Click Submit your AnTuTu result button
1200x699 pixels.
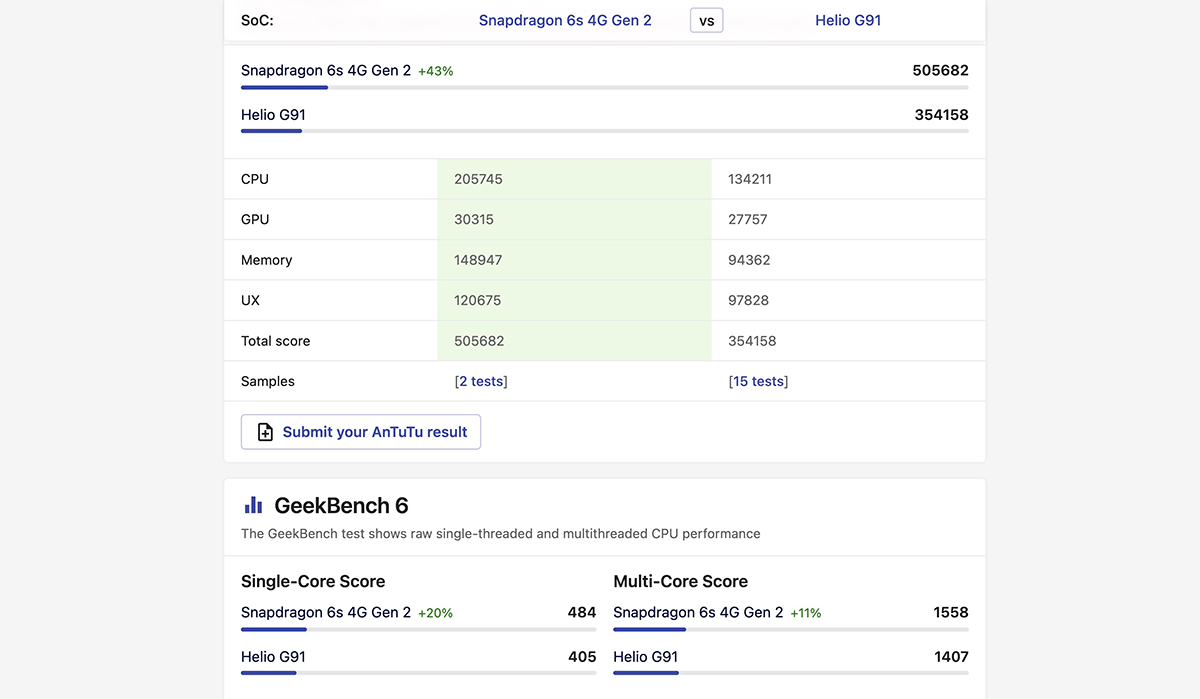[361, 432]
